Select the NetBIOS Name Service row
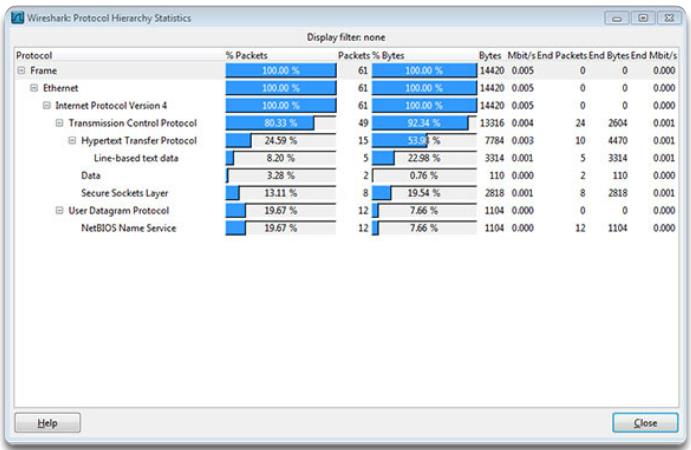 (128, 228)
